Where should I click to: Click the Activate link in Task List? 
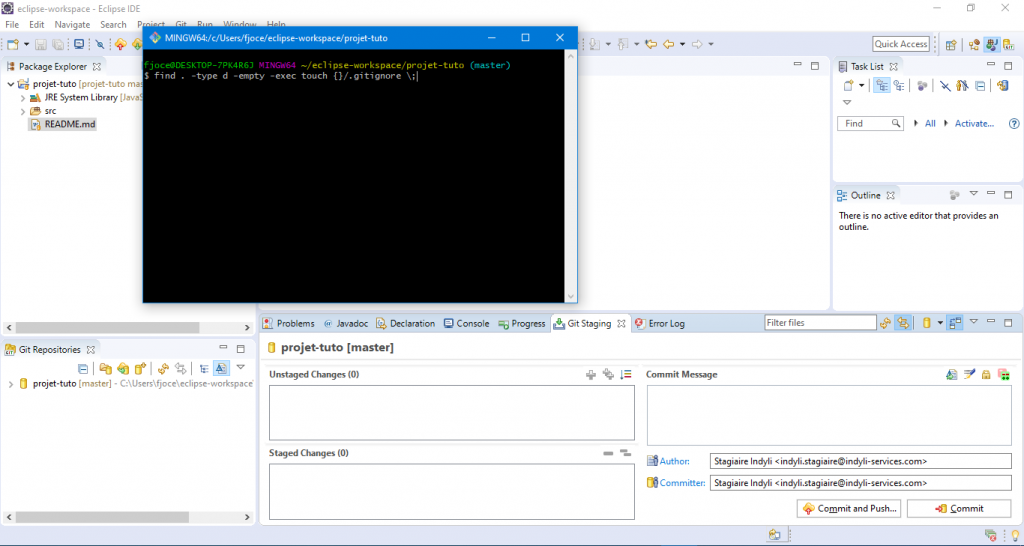pyautogui.click(x=974, y=123)
